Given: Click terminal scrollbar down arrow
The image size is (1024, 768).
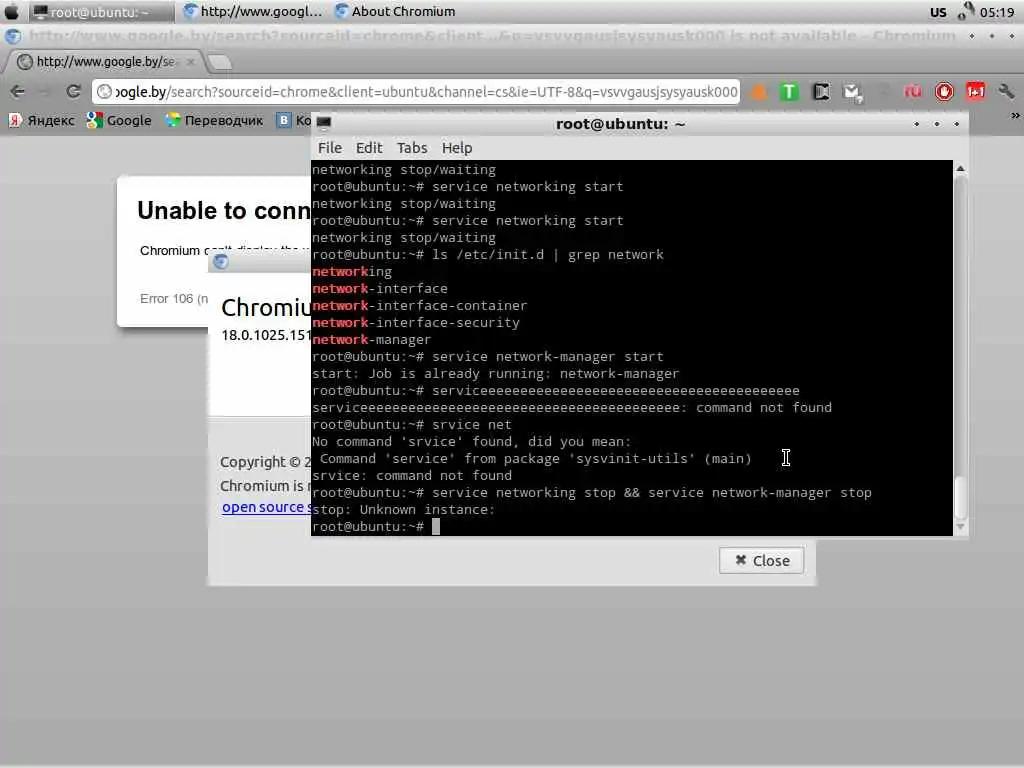Looking at the screenshot, I should (x=960, y=526).
